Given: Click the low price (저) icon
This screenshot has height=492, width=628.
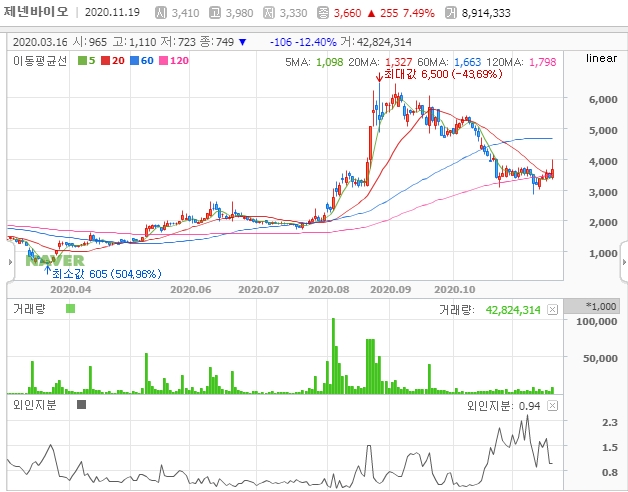Looking at the screenshot, I should coord(269,13).
